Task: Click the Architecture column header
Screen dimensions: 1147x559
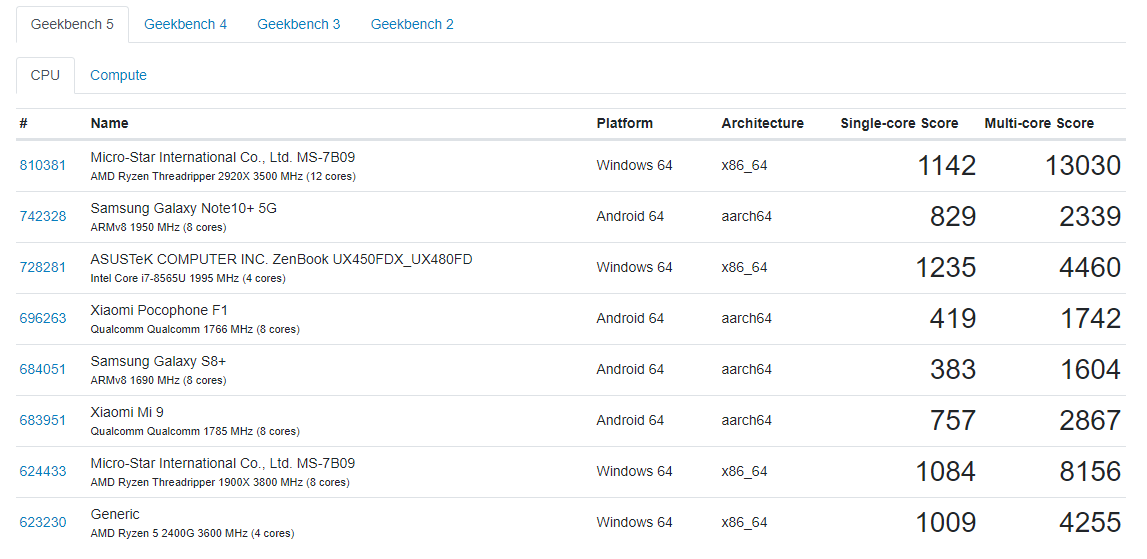Action: (x=762, y=124)
